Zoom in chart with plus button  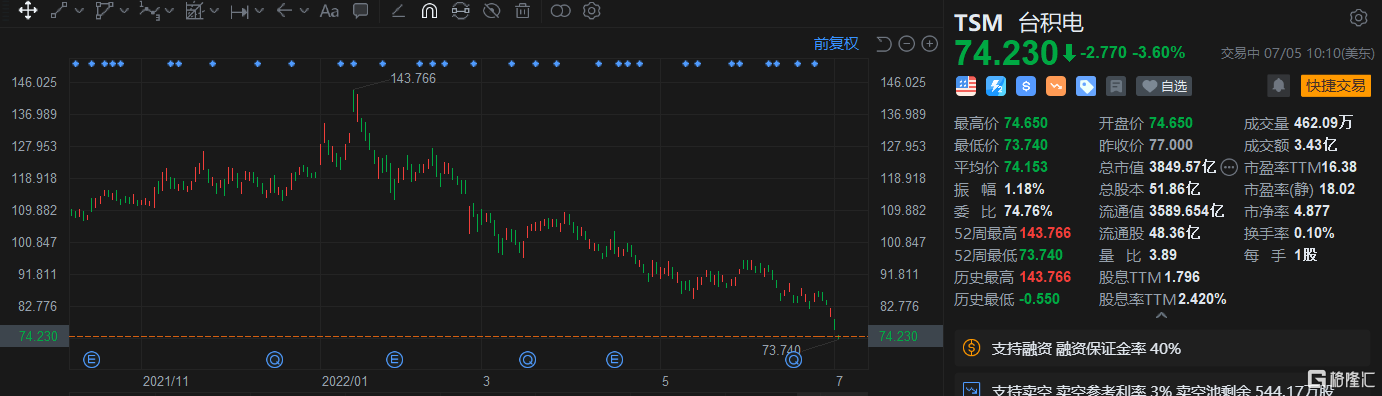pos(929,44)
